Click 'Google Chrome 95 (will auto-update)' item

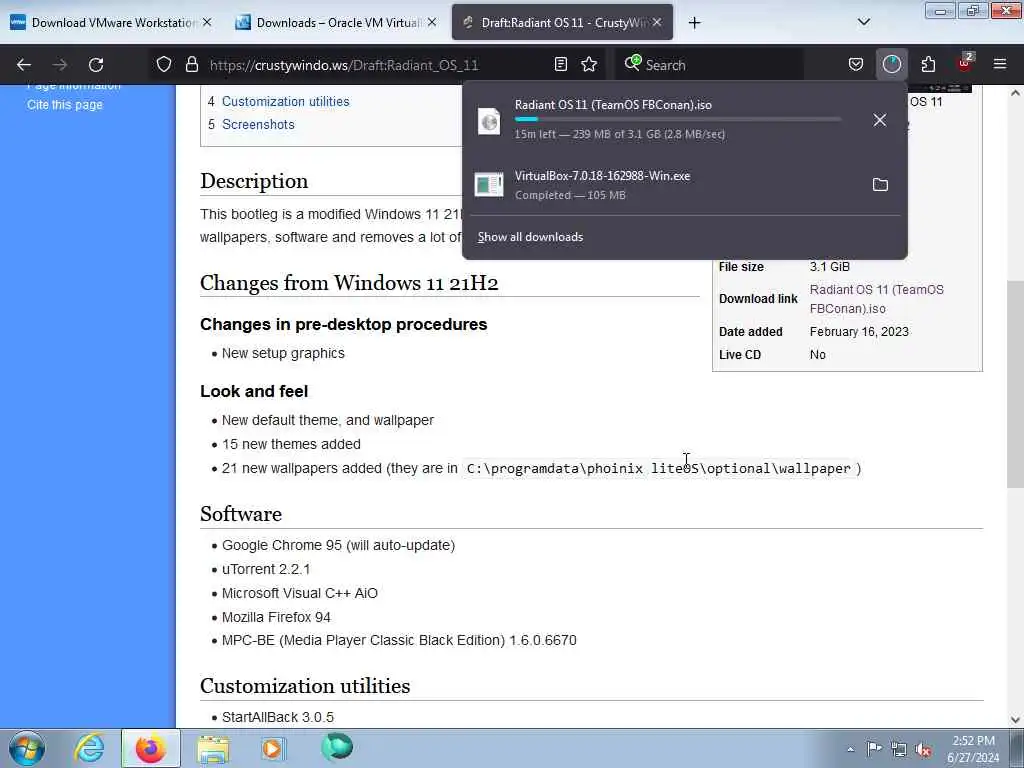[338, 545]
